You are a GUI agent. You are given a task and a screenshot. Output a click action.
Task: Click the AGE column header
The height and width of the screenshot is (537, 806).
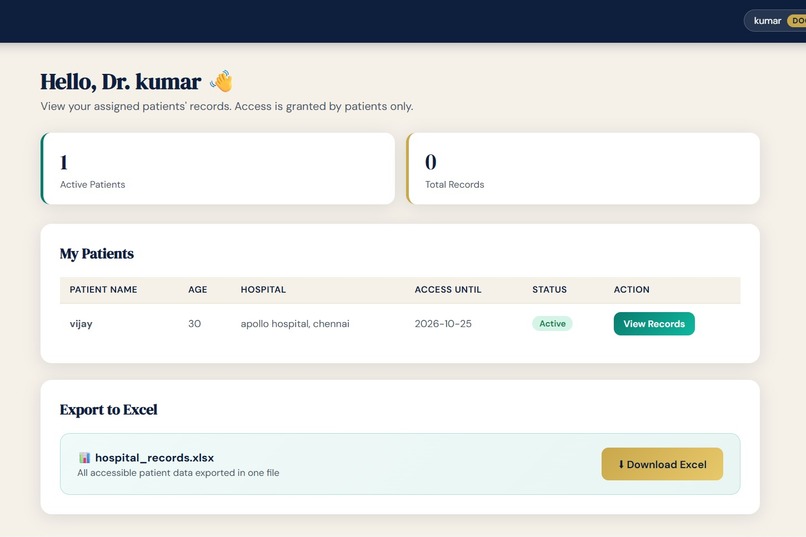click(x=197, y=289)
